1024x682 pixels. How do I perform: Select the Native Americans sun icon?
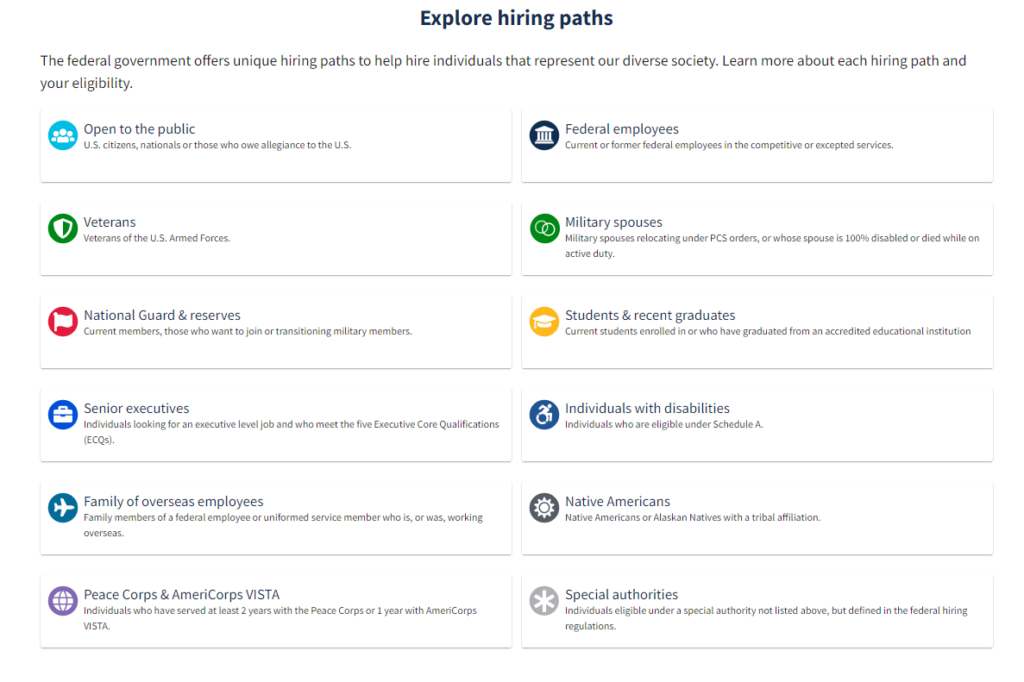point(543,507)
